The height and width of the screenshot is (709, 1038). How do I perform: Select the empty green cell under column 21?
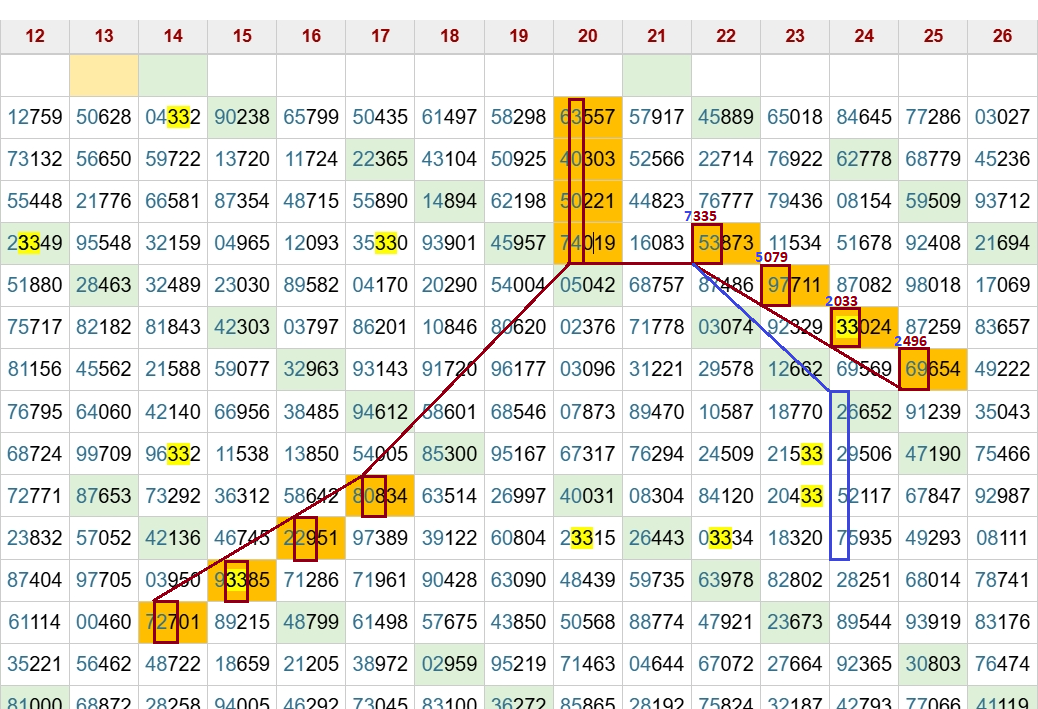tap(656, 76)
